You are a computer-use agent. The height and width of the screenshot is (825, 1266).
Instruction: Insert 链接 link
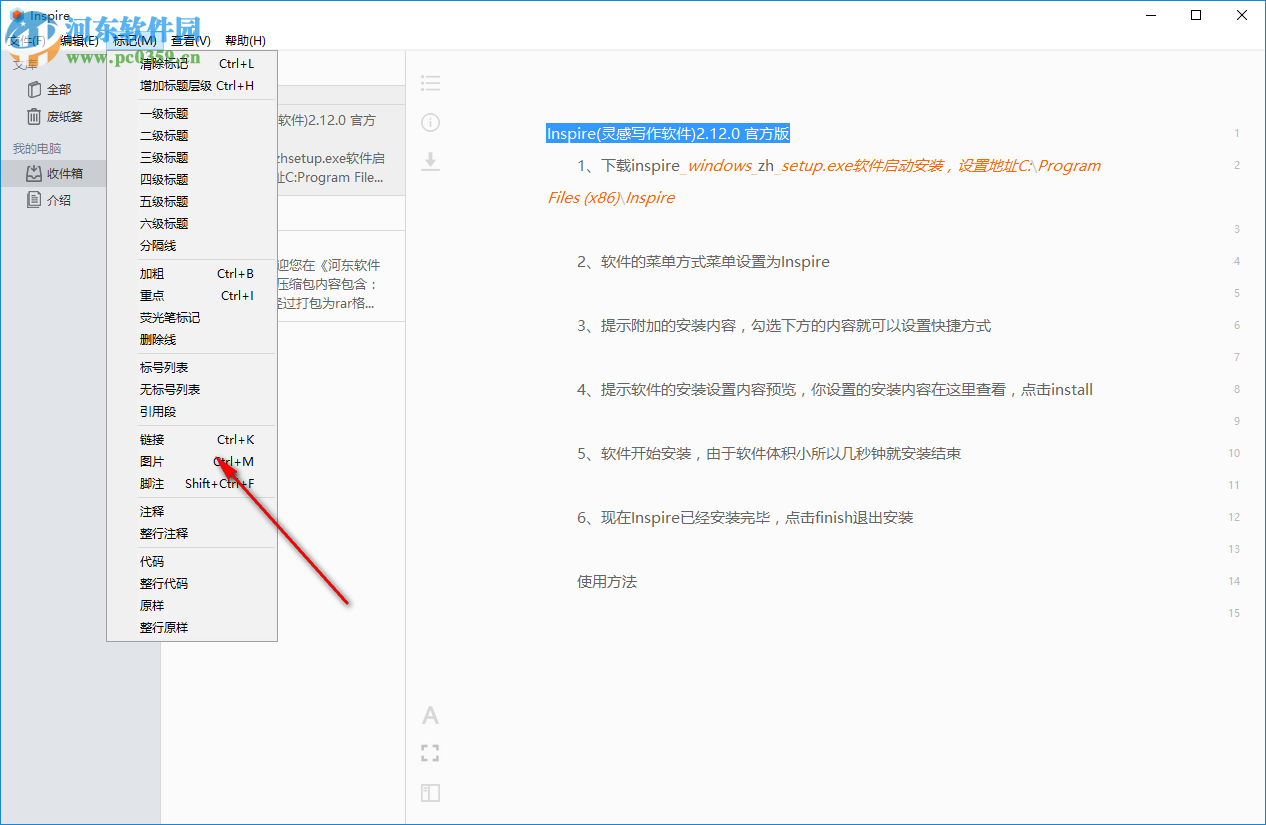click(x=192, y=440)
